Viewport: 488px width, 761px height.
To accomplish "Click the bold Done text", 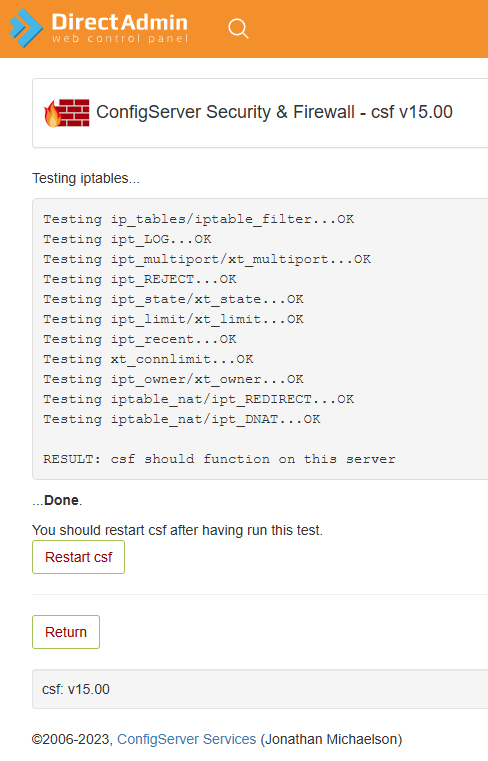I will (61, 500).
